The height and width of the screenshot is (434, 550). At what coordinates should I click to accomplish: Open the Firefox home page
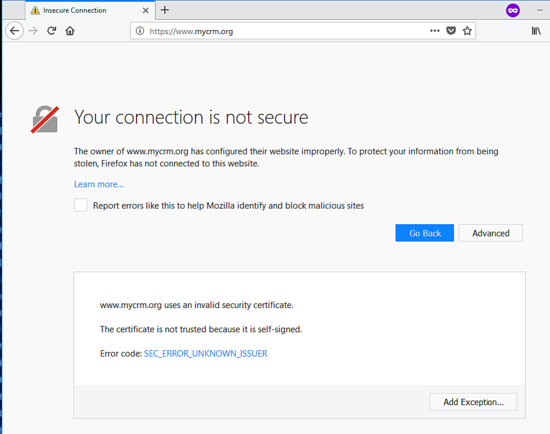[x=70, y=31]
